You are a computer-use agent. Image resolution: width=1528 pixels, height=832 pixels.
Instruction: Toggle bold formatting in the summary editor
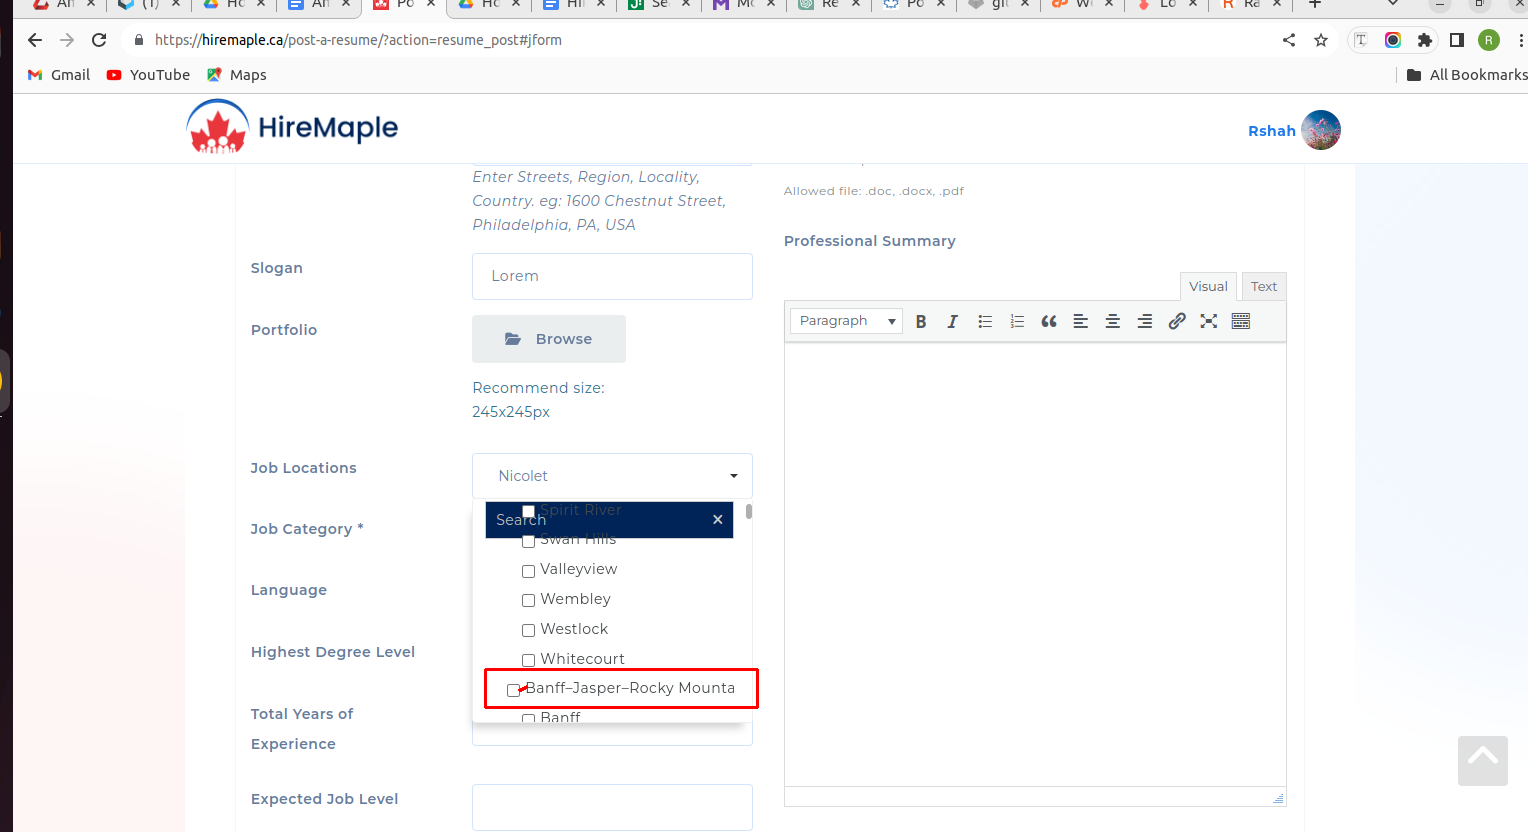pos(921,321)
